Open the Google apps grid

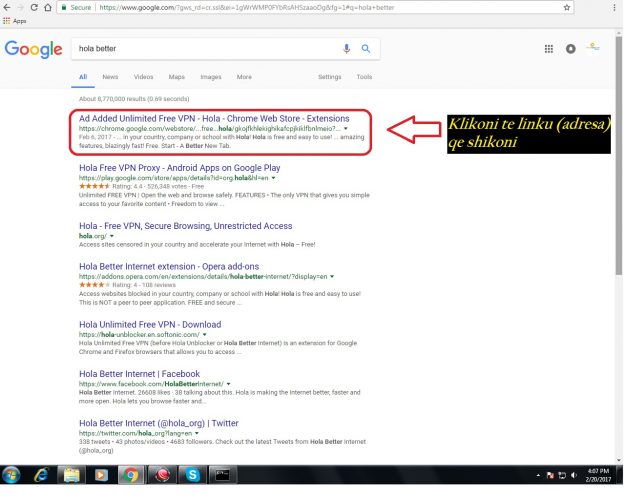(549, 49)
